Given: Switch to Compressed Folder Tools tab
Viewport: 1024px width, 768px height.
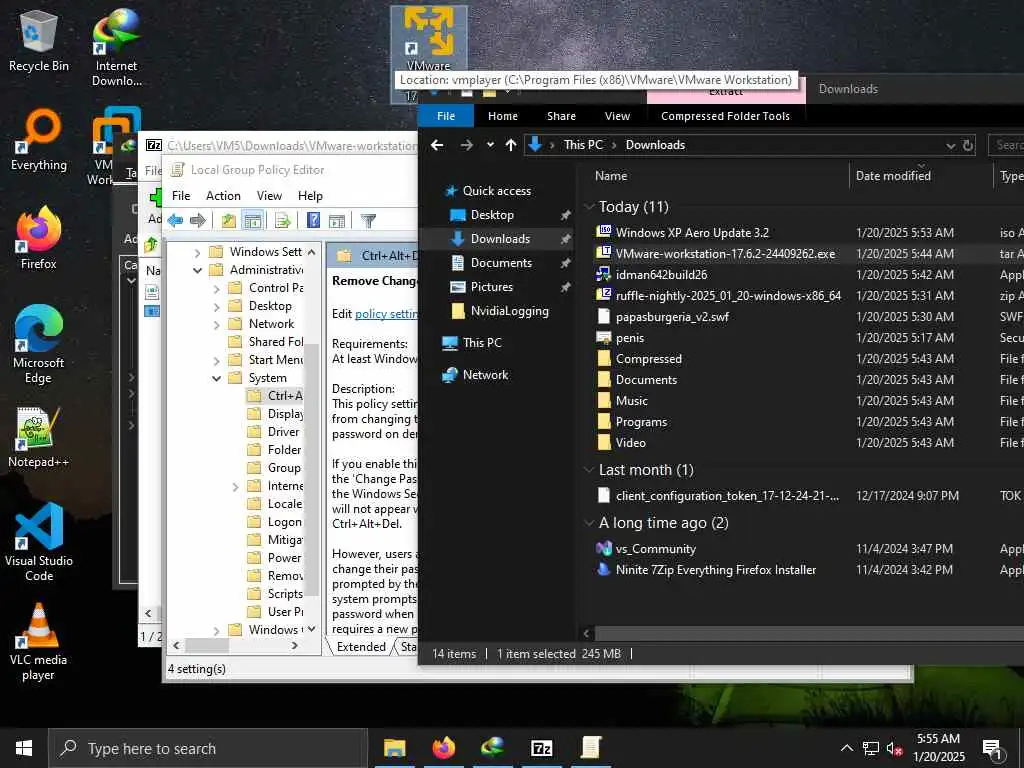Looking at the screenshot, I should [x=726, y=116].
